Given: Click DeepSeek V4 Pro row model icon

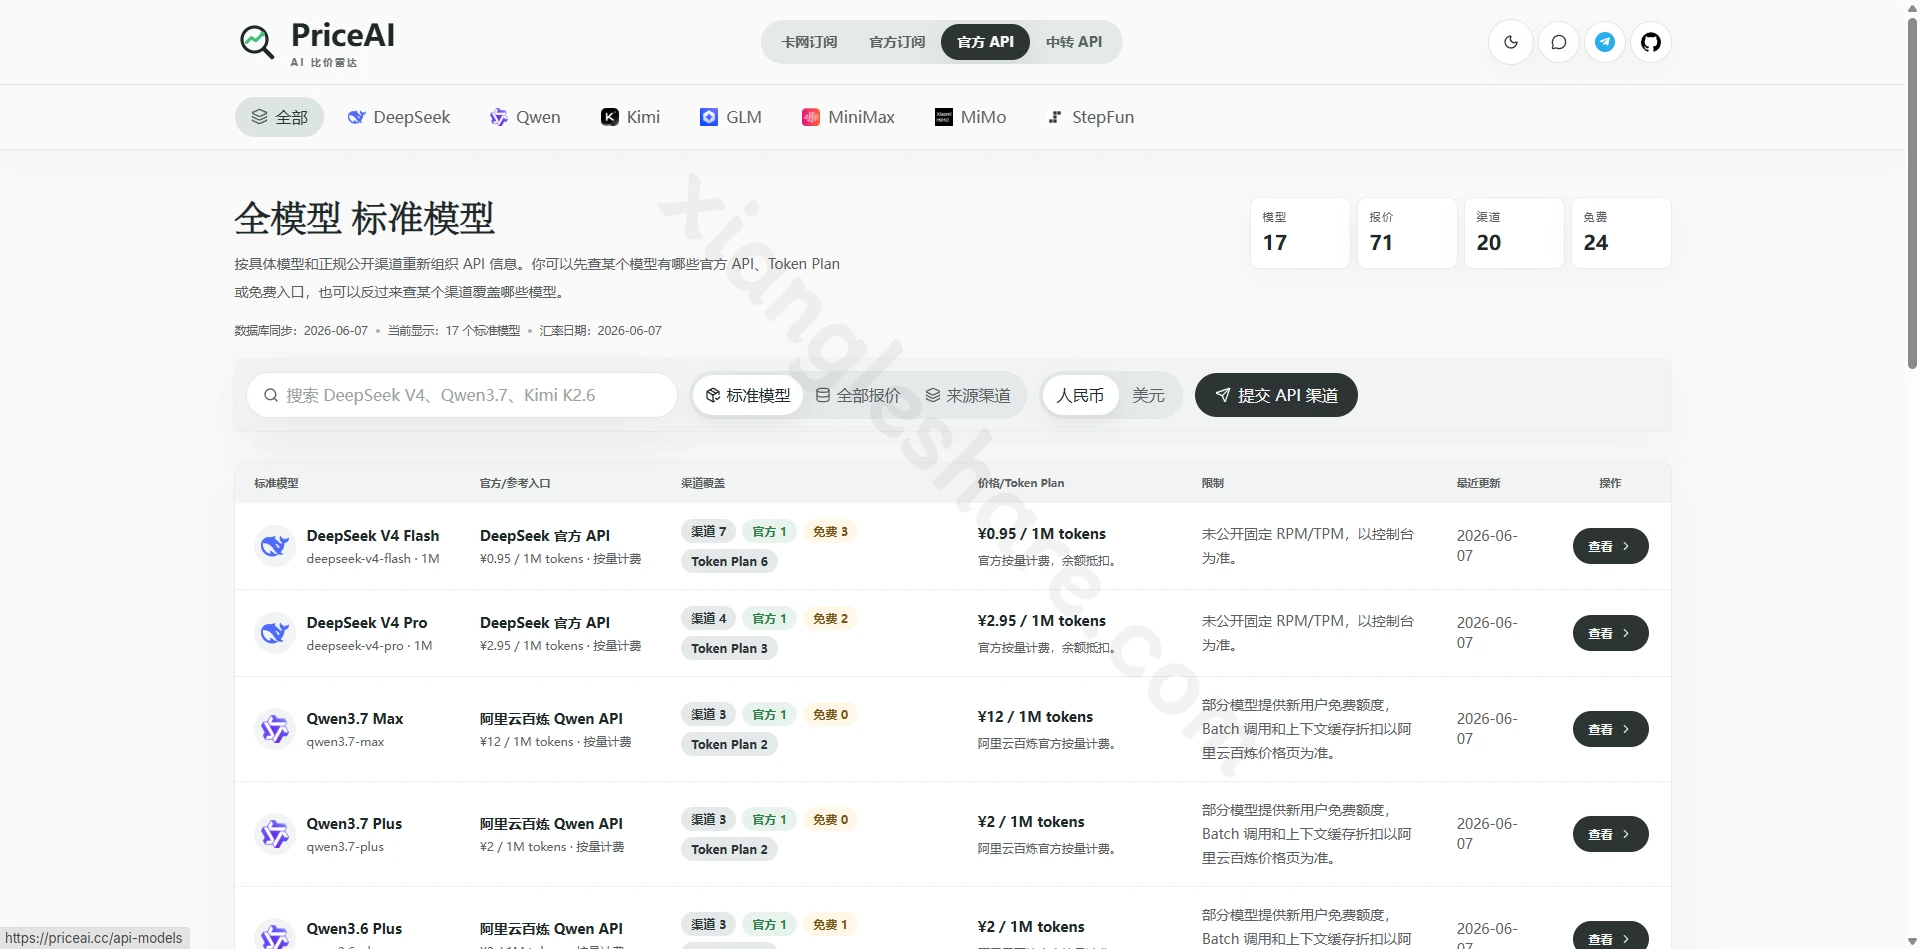Looking at the screenshot, I should [x=275, y=633].
